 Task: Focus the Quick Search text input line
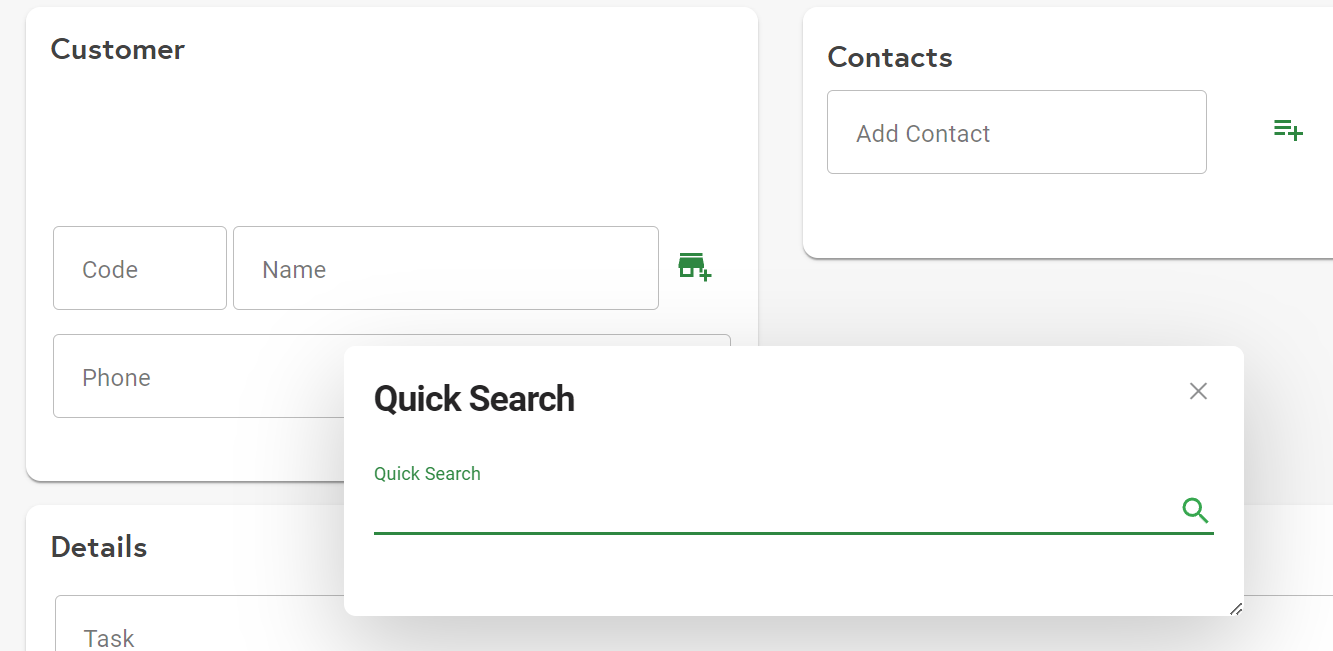(x=770, y=512)
